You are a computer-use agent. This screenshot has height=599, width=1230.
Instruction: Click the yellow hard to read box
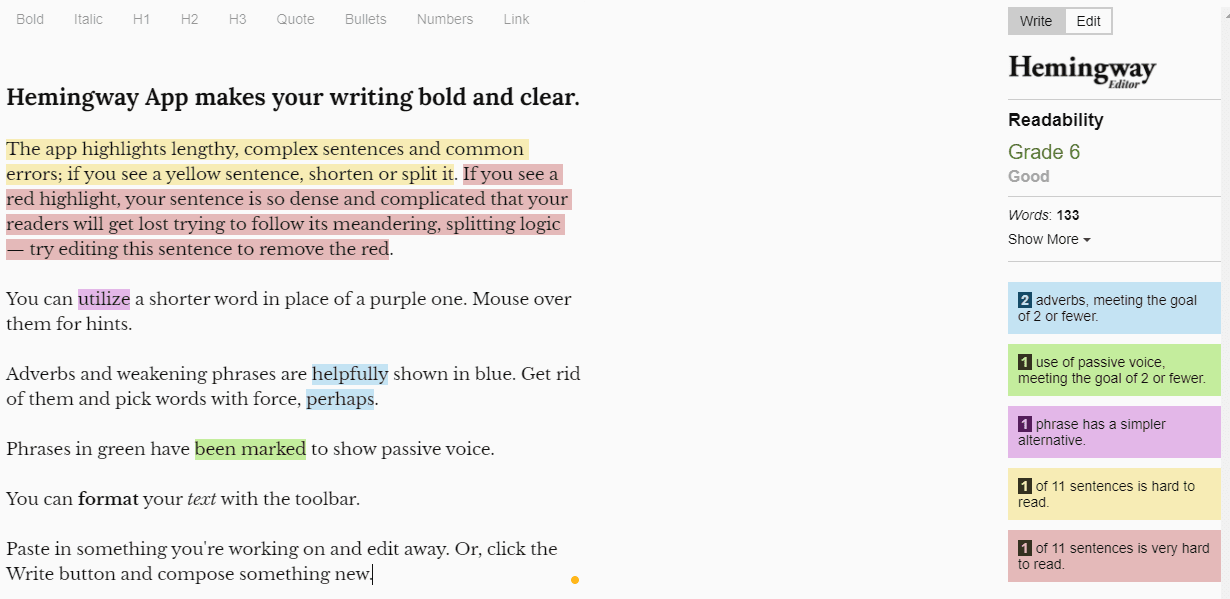[1114, 494]
